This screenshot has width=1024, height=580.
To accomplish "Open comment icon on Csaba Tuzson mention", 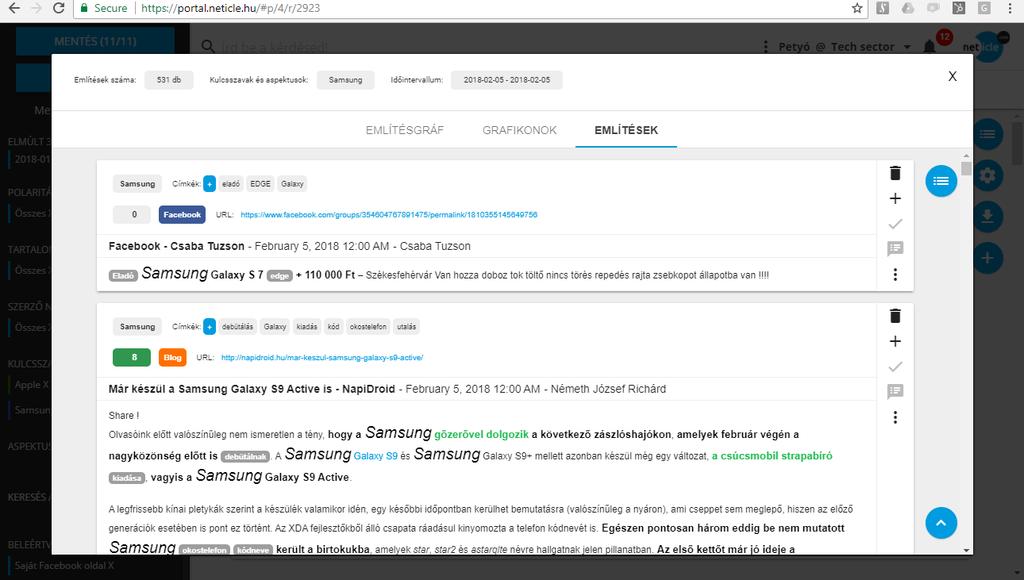I will coord(895,248).
